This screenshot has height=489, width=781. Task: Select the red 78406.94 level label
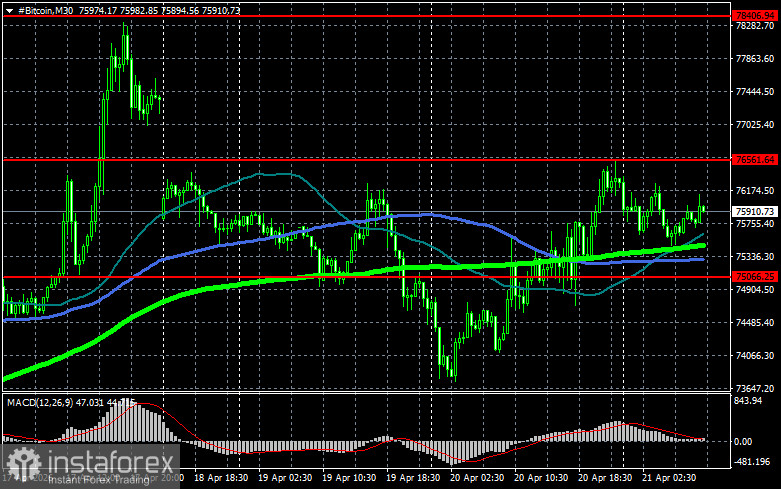coord(755,16)
